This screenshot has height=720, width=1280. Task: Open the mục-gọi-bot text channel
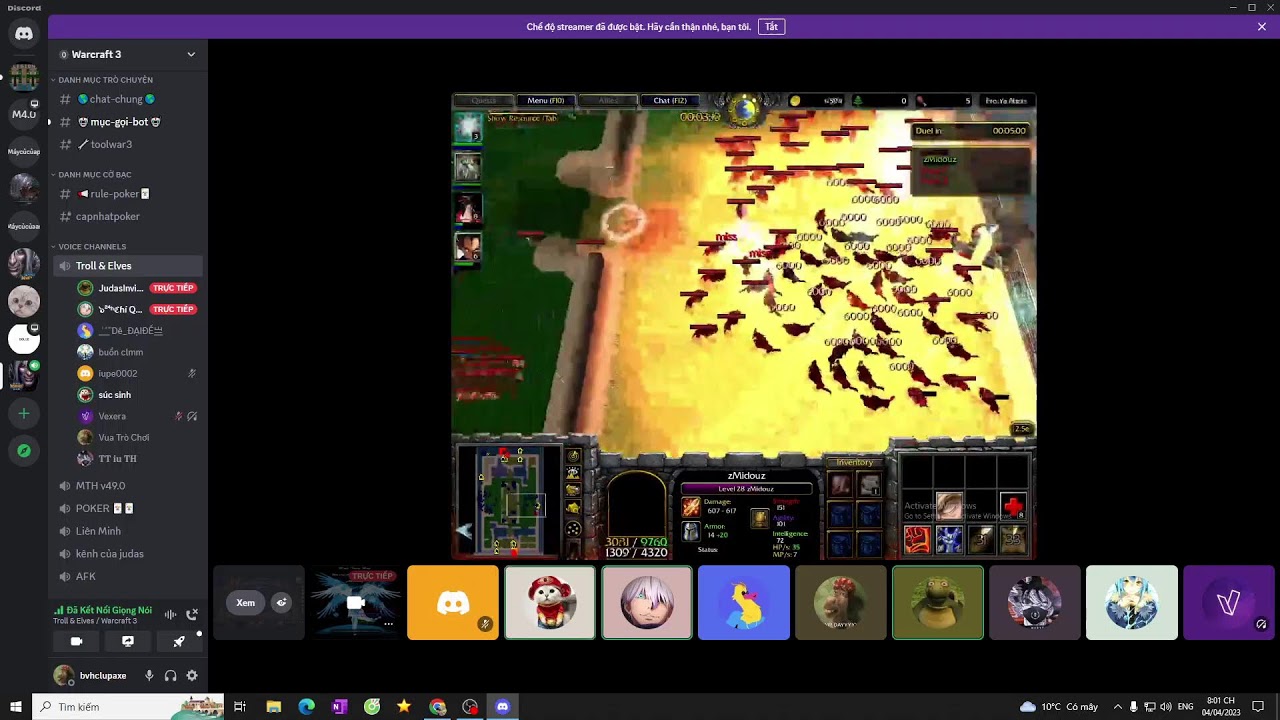click(x=128, y=122)
